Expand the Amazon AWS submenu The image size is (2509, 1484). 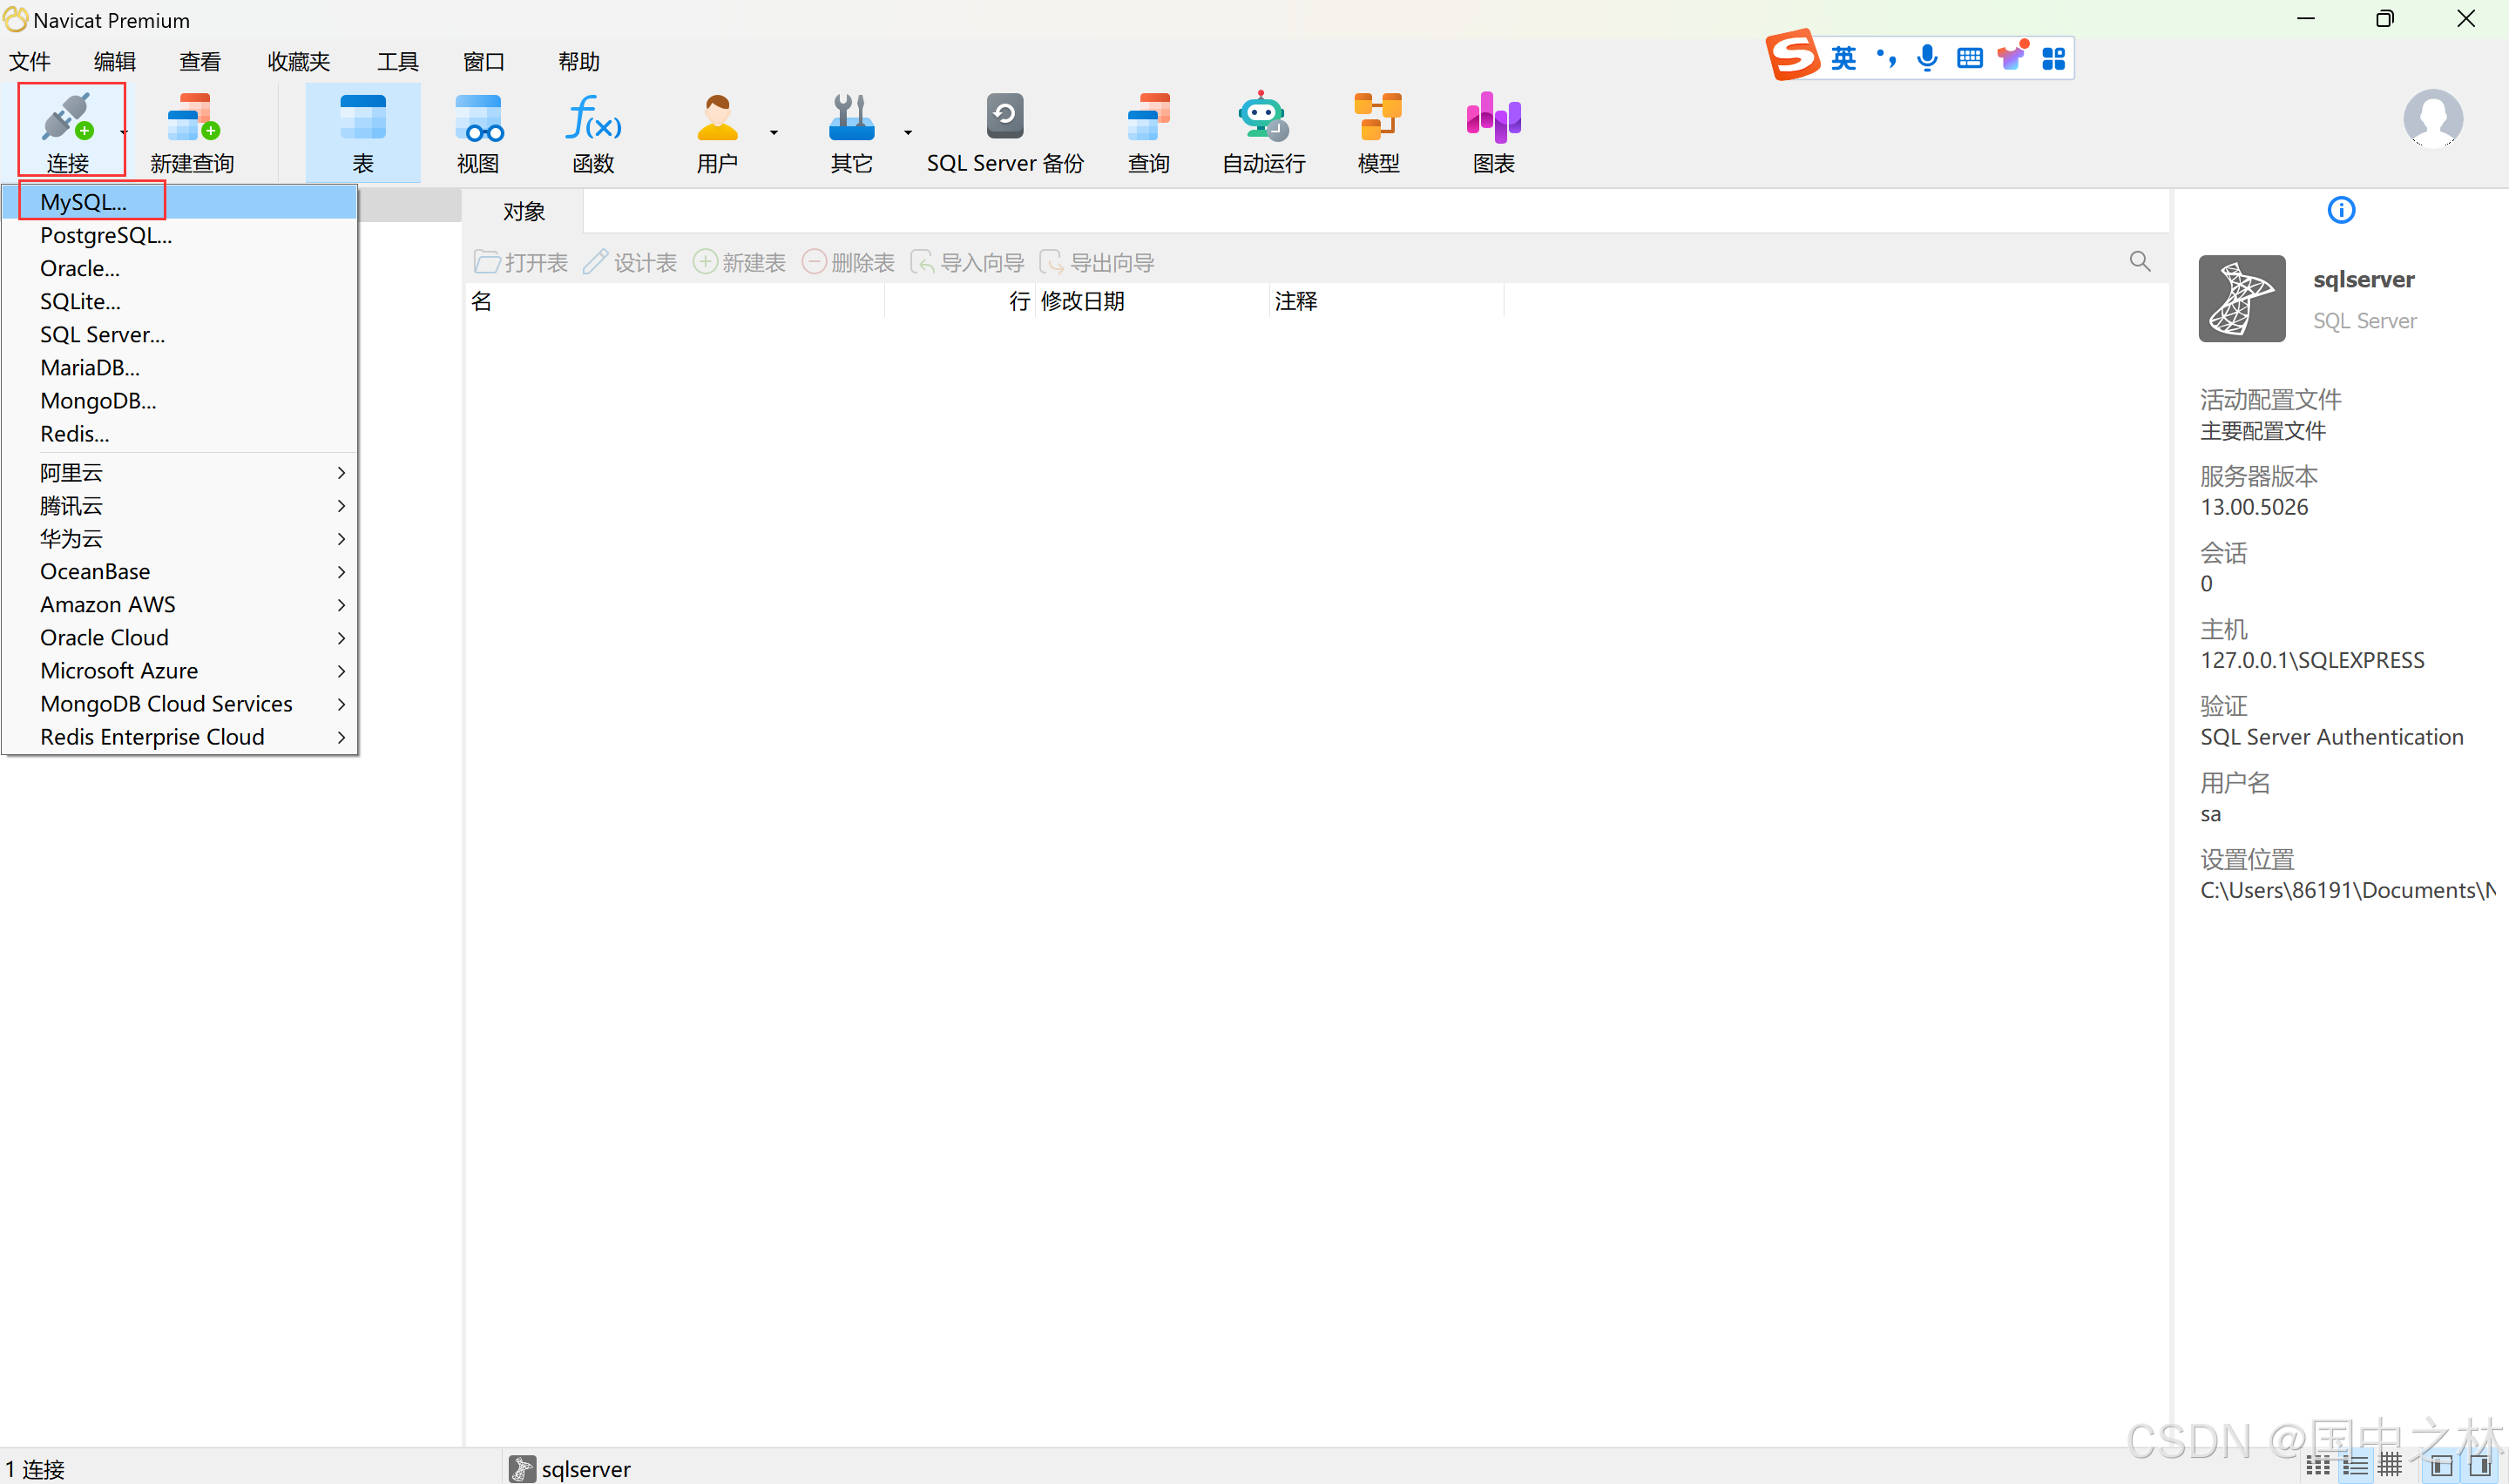tap(179, 604)
